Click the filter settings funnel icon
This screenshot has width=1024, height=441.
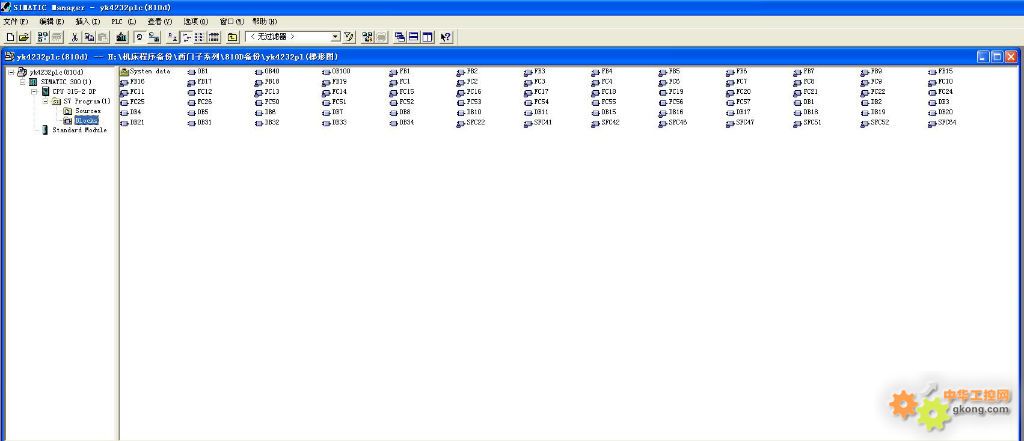349,37
